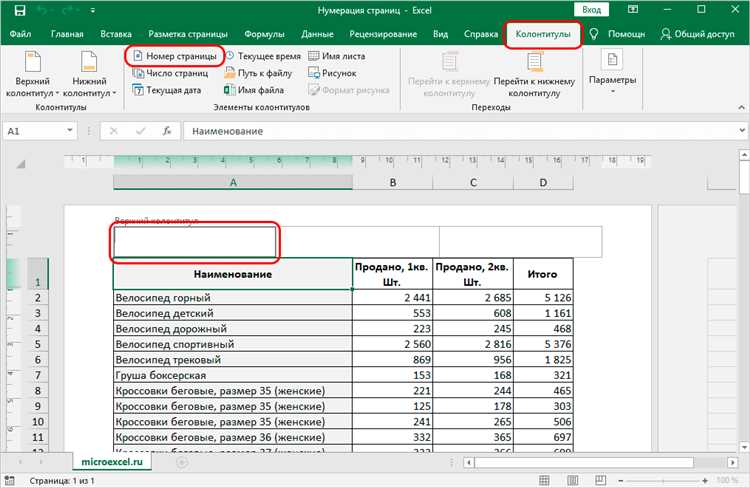The width and height of the screenshot is (750, 488).
Task: Select all cells via corner triangle
Action: (x=21, y=165)
